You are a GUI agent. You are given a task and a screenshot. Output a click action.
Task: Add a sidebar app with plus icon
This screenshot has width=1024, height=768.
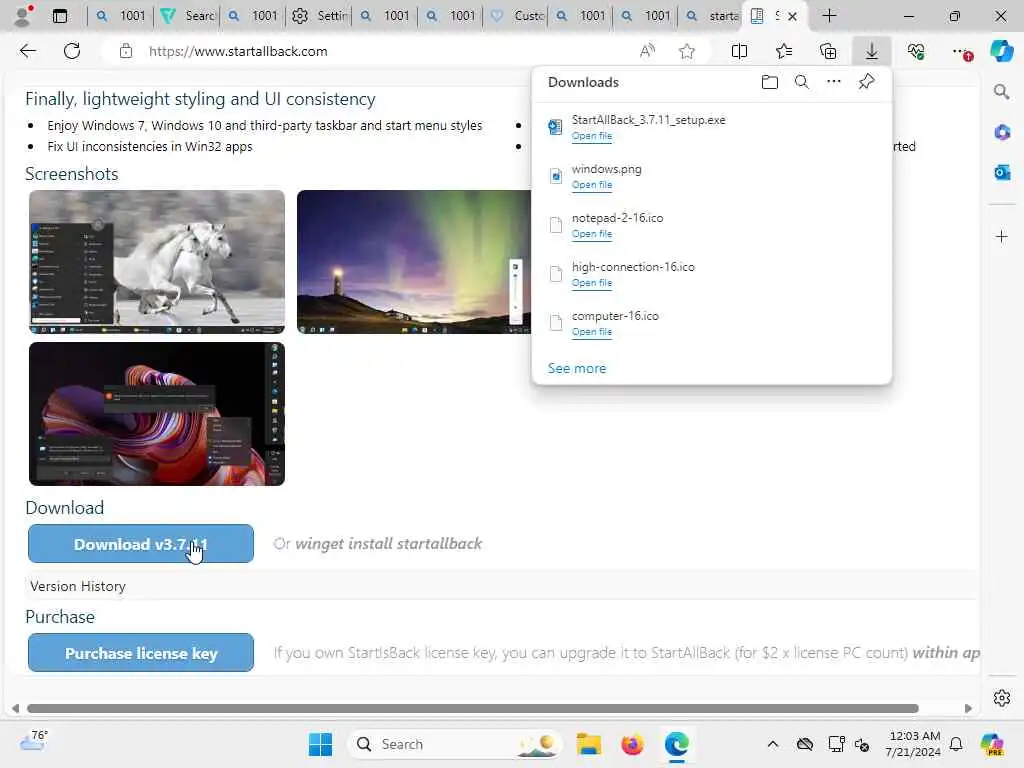coord(1002,236)
